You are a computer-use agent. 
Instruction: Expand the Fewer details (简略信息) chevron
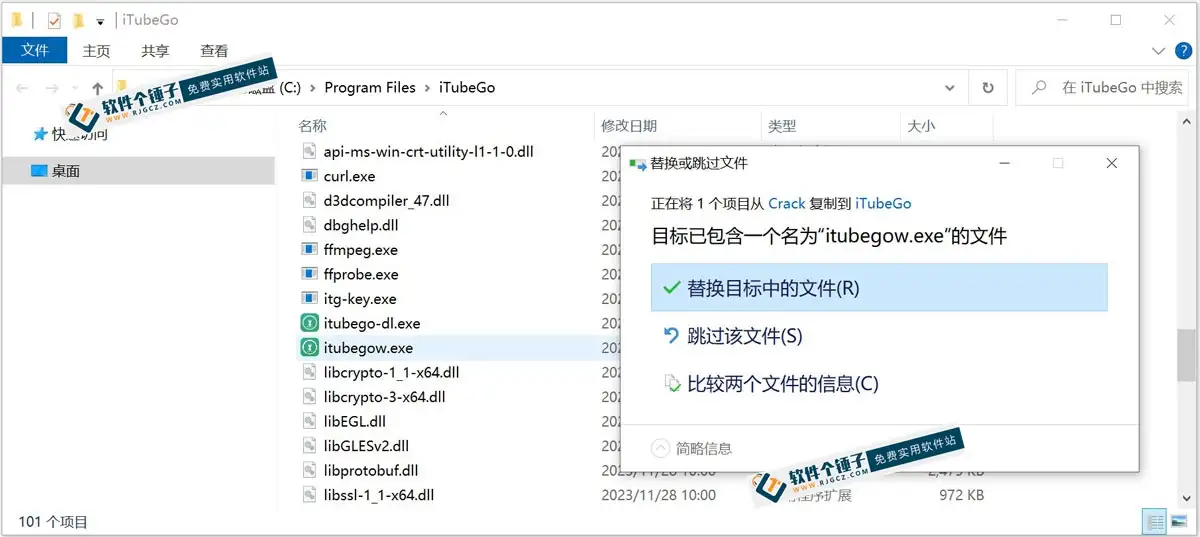pyautogui.click(x=661, y=448)
